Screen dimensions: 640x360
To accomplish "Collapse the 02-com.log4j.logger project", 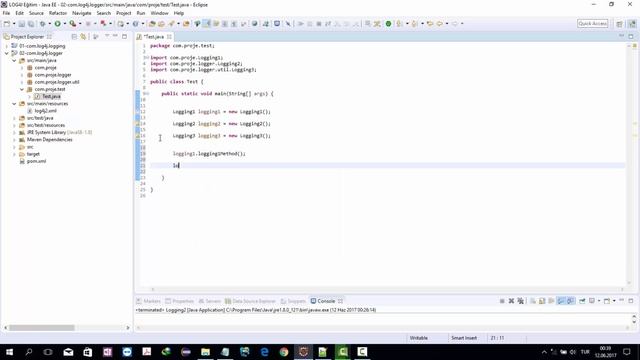I will (7, 53).
